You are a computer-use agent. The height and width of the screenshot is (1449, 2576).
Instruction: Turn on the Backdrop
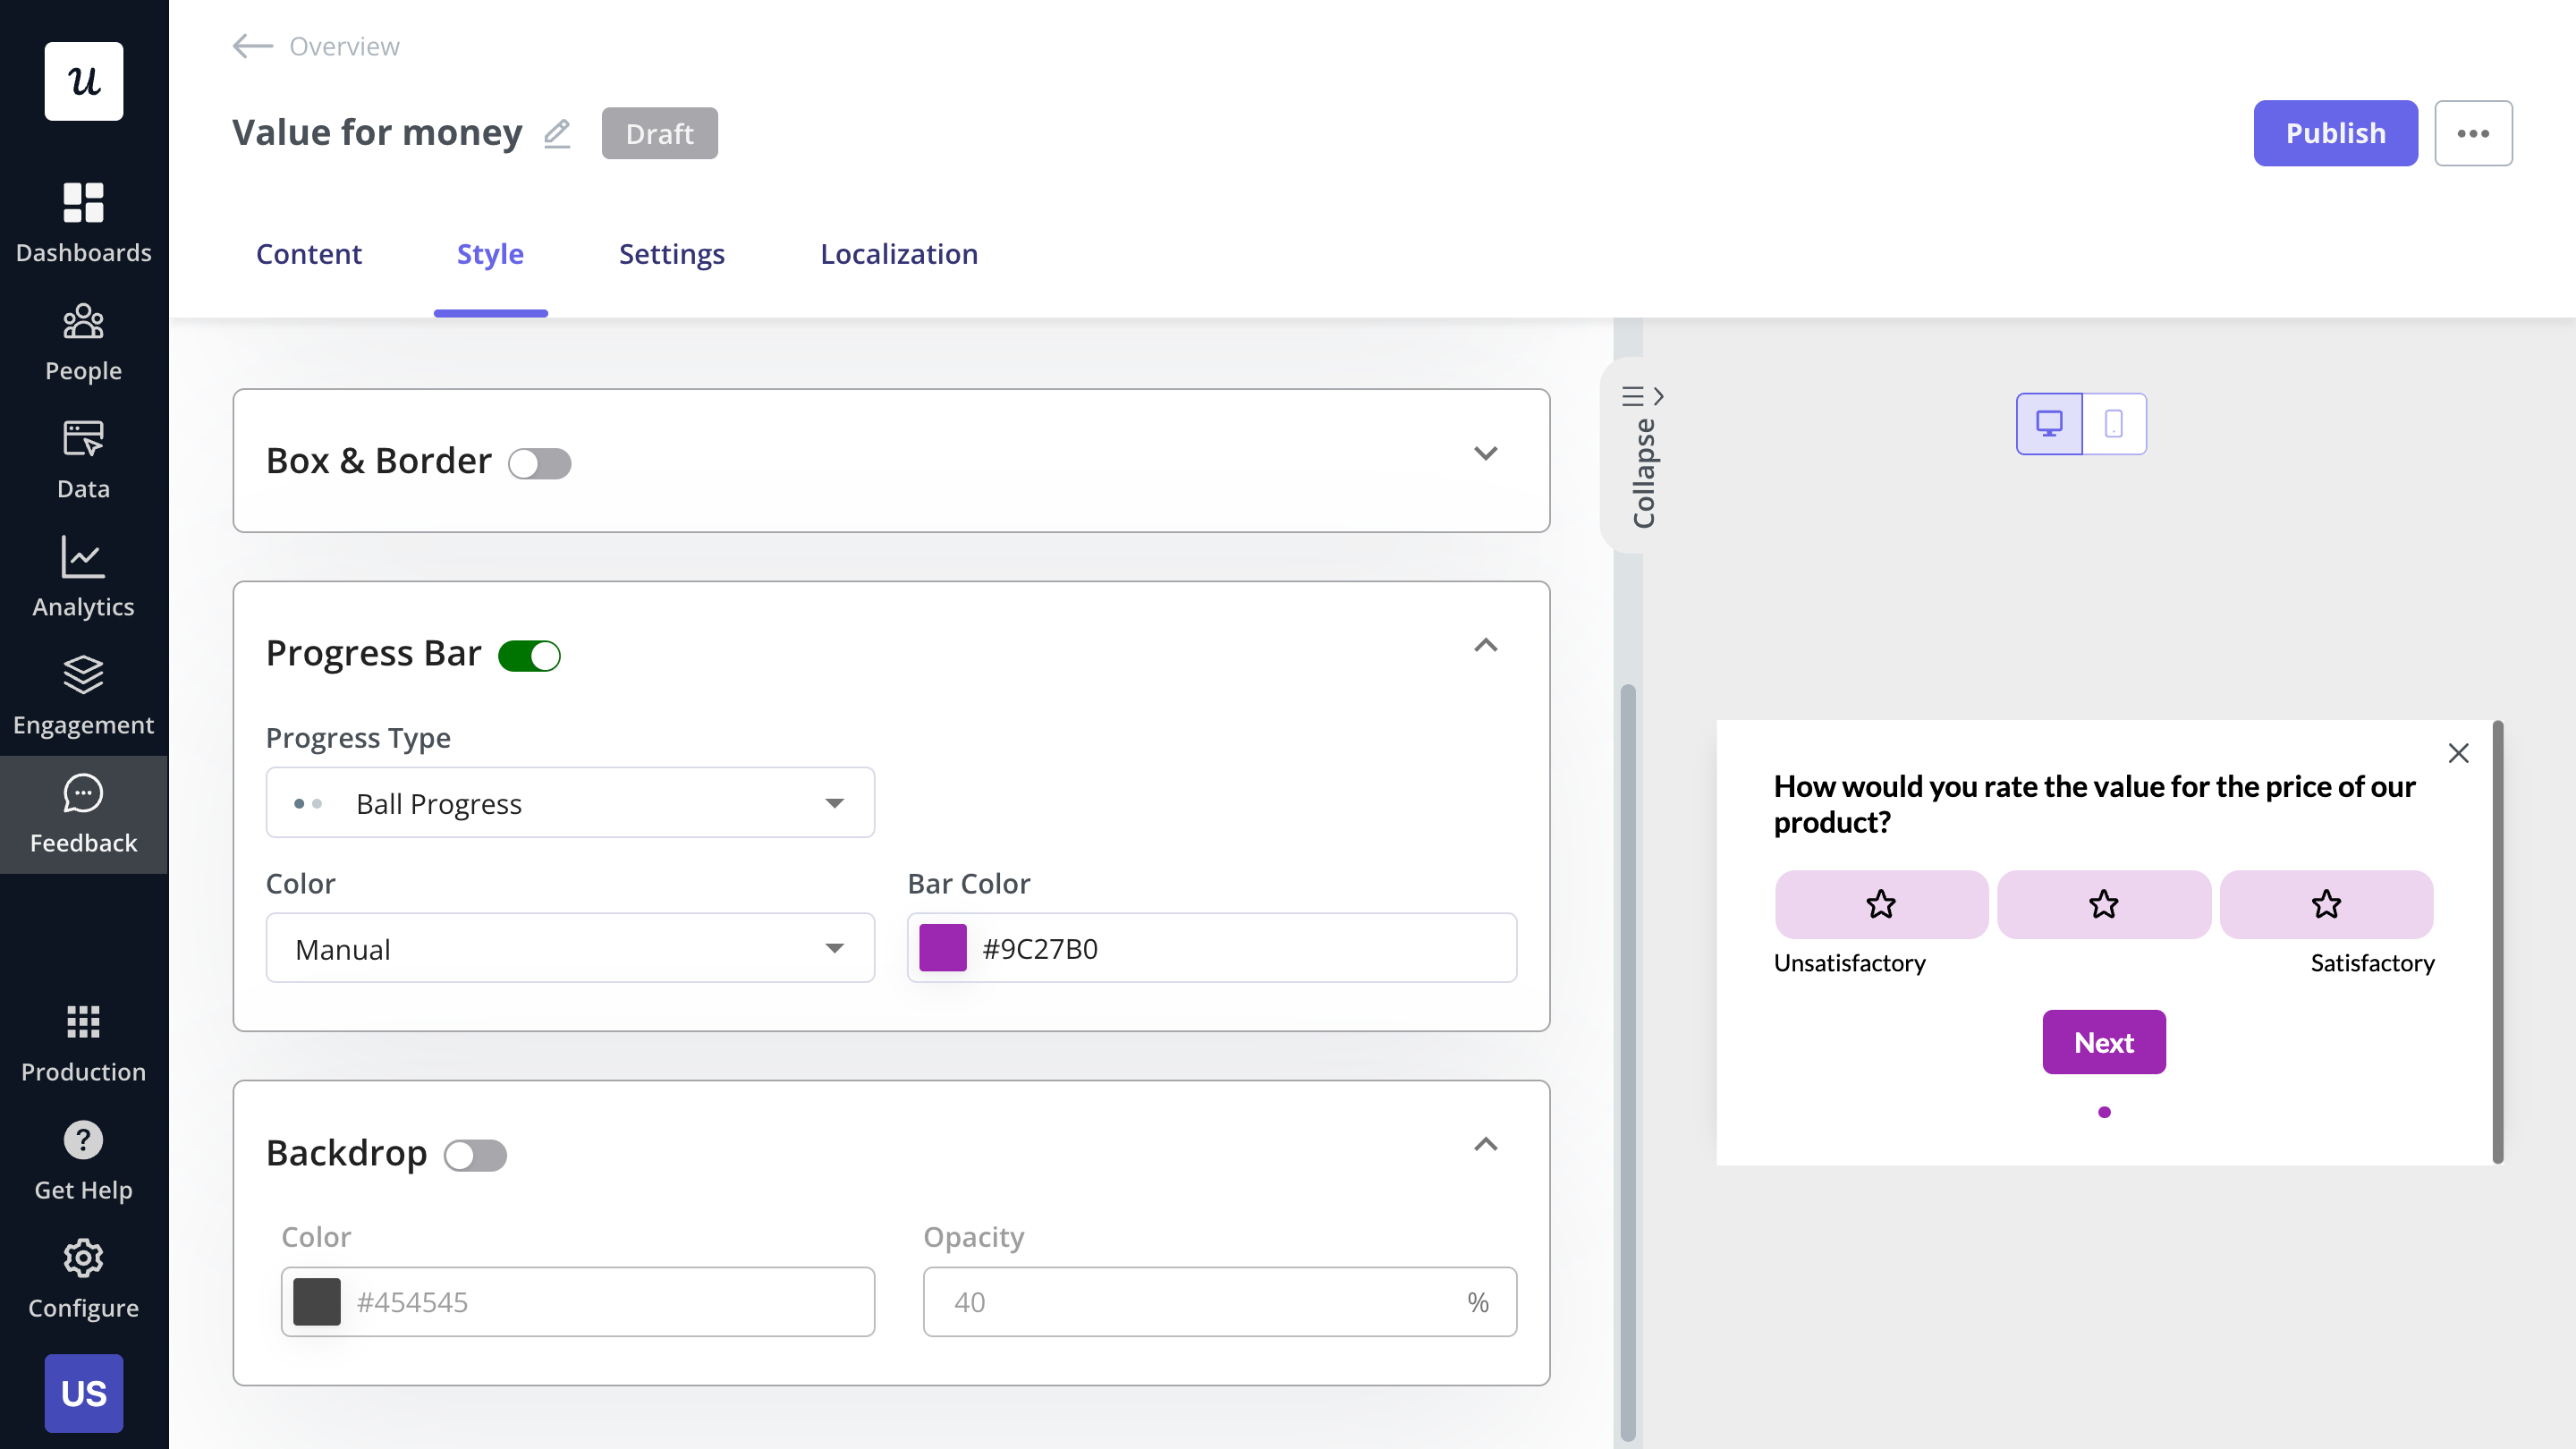coord(476,1155)
